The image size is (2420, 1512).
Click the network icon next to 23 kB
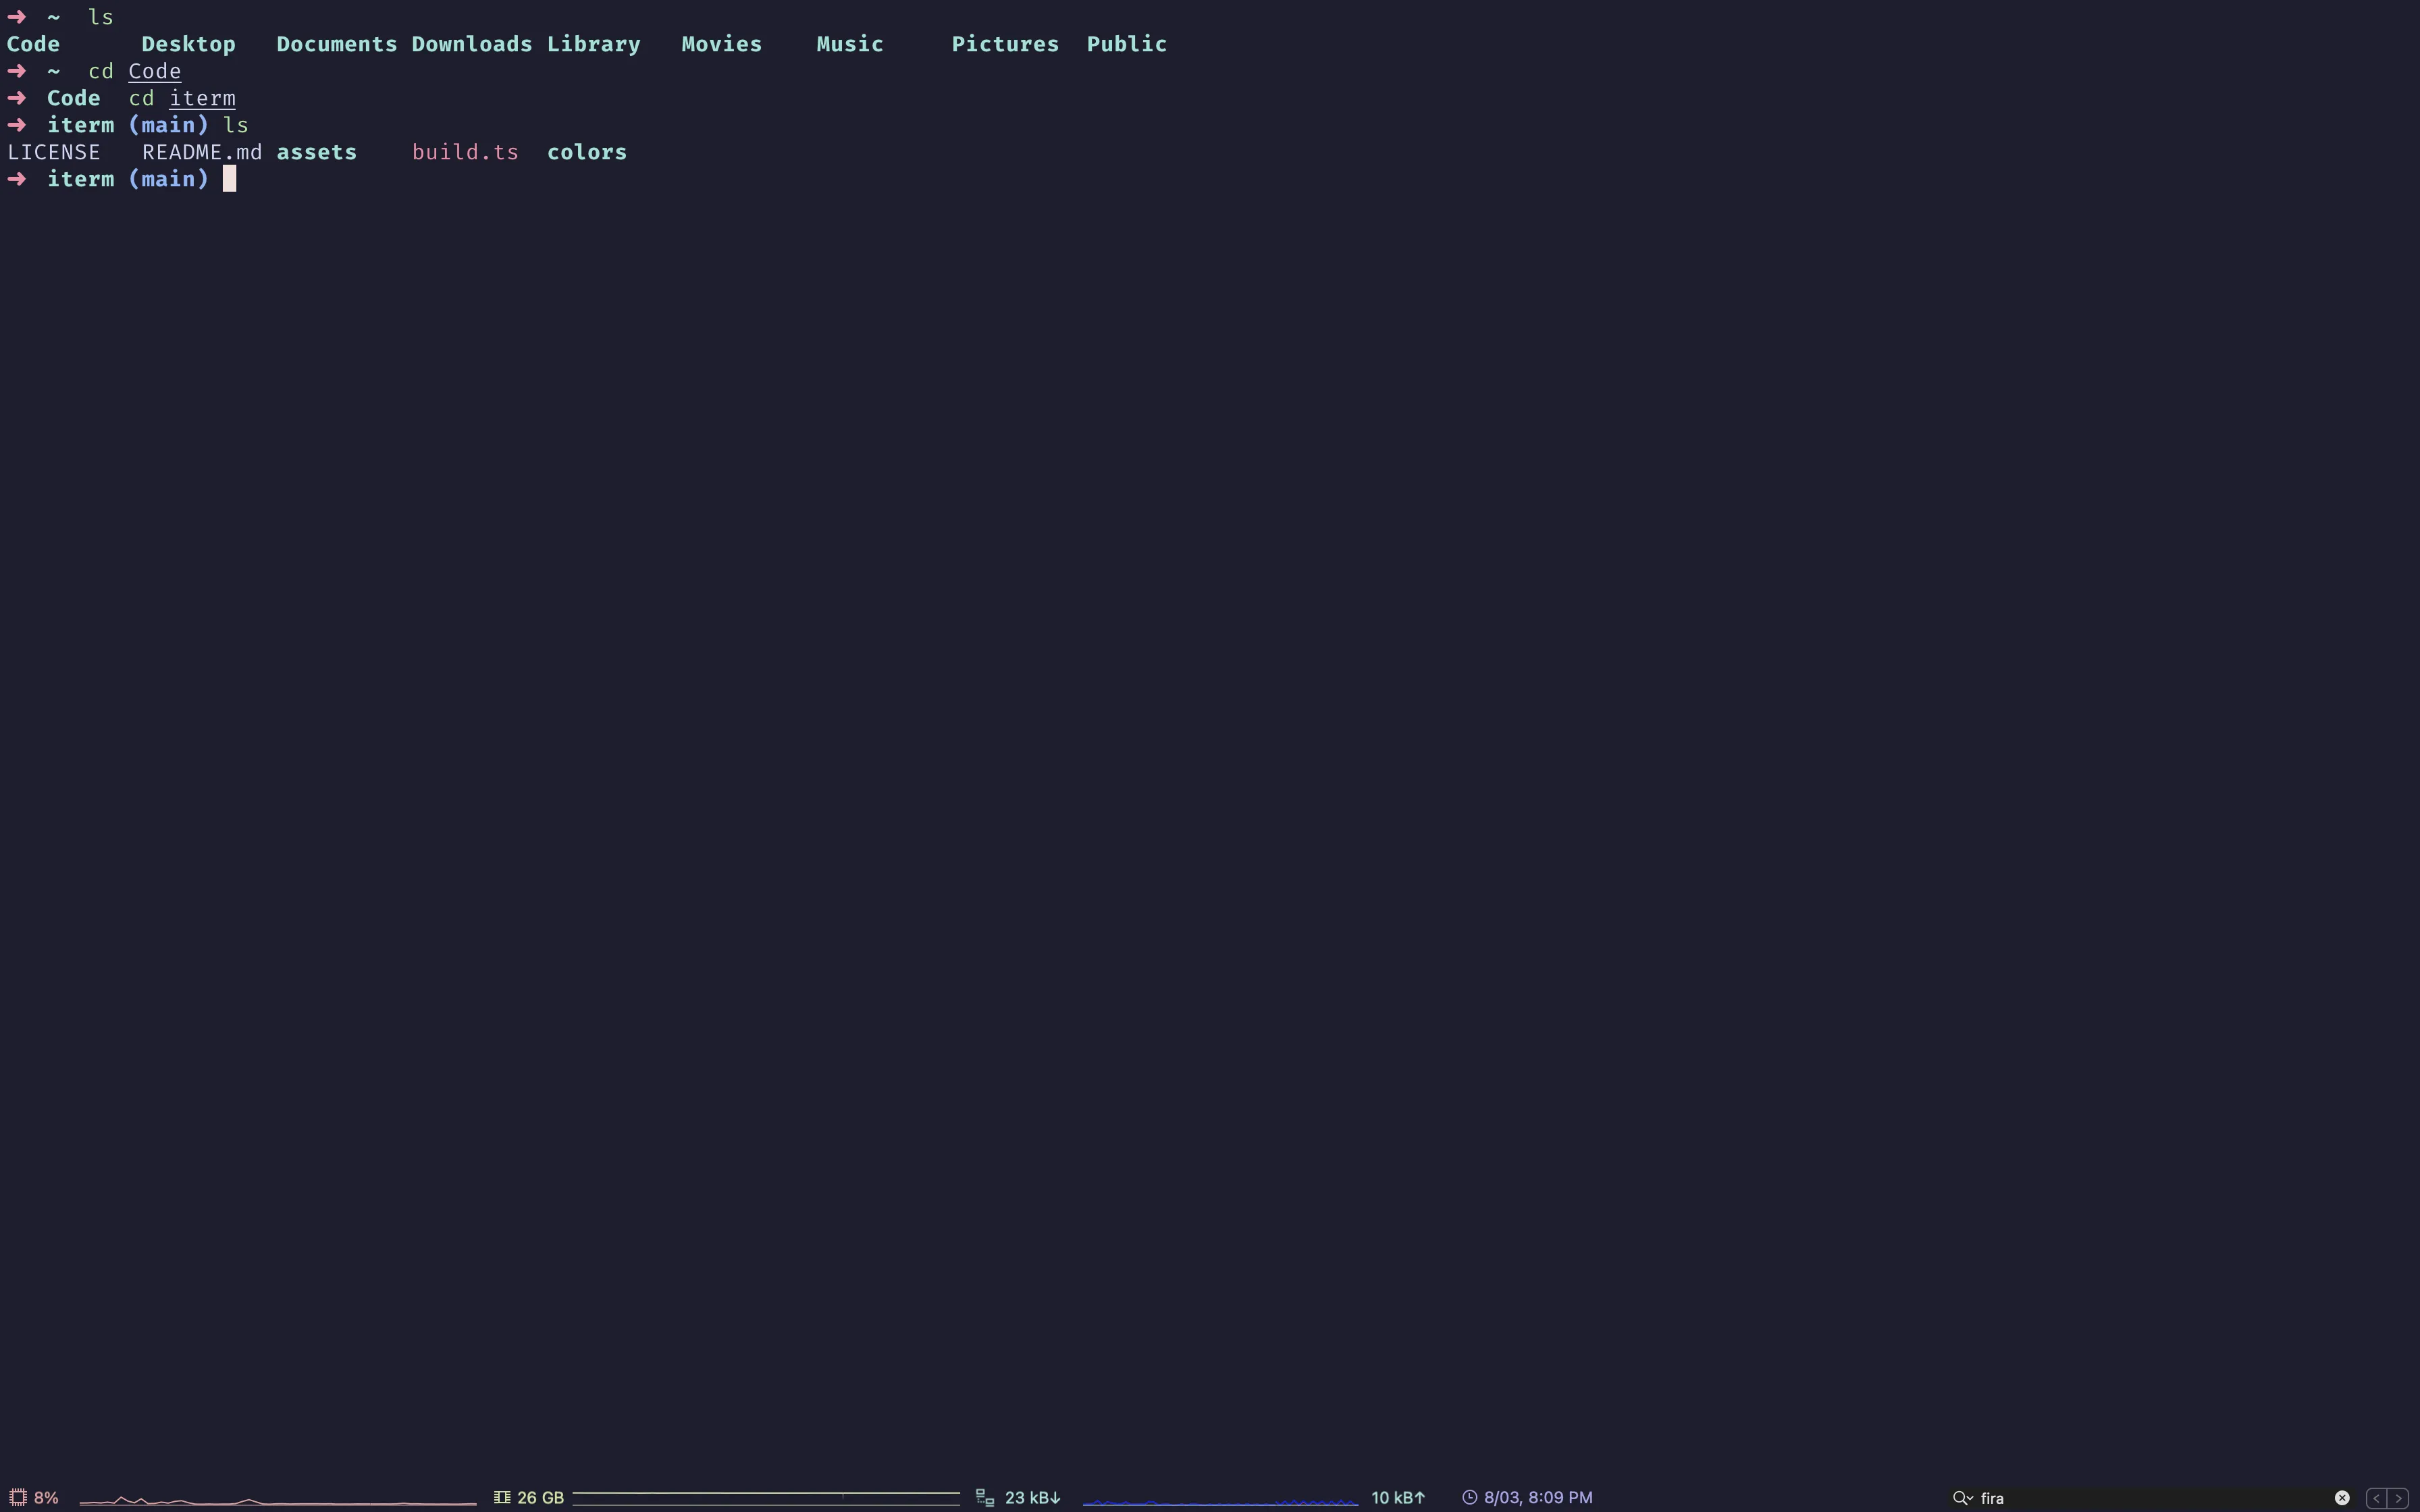[x=985, y=1497]
